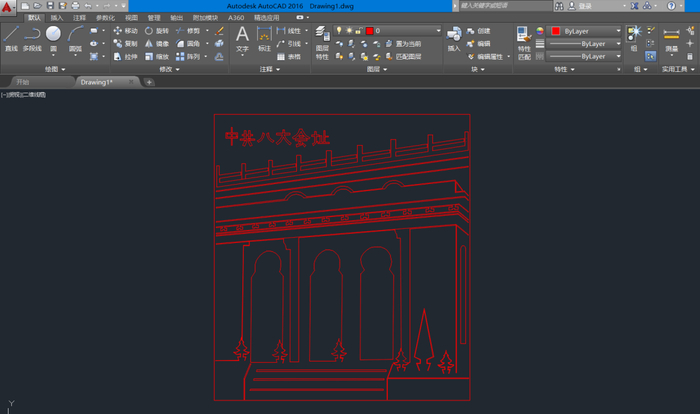
Task: Toggle the lock icon for layer 0
Action: point(358,31)
